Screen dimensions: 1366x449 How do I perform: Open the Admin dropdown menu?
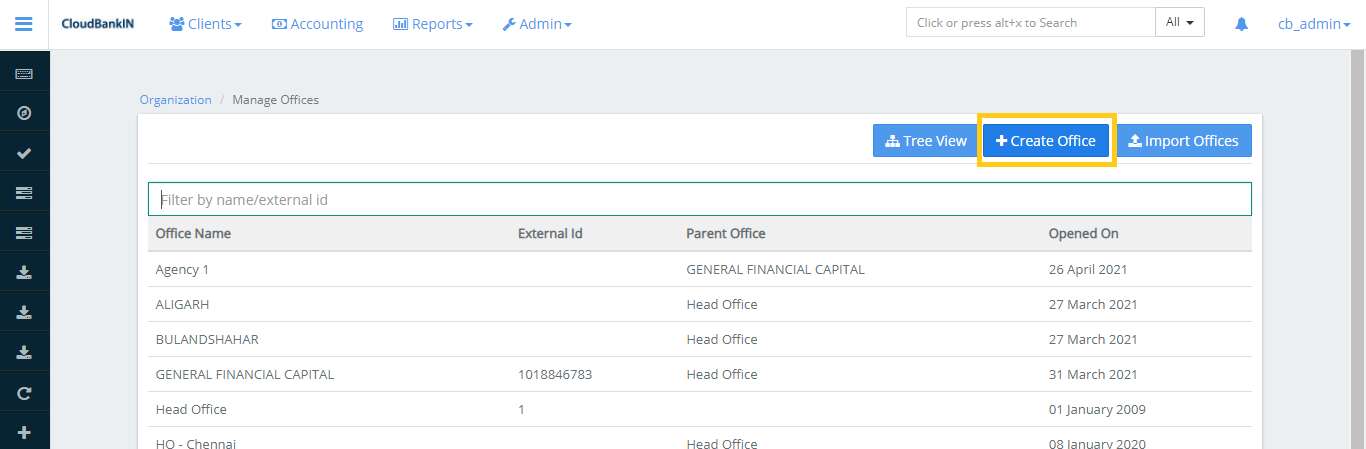(x=536, y=24)
